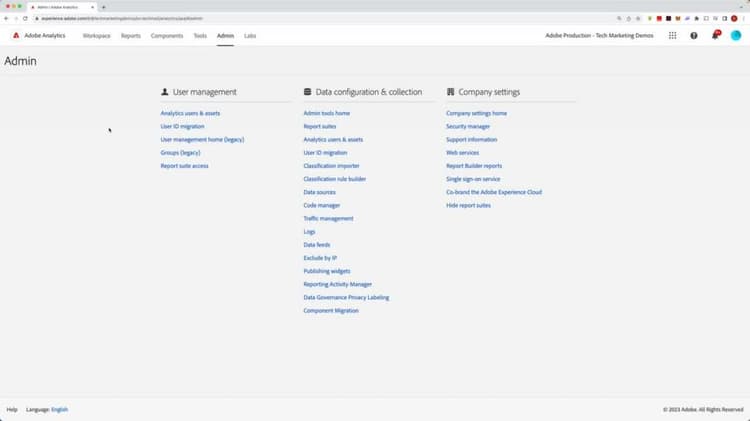This screenshot has height=421, width=750.
Task: Open Report Builder reports link
Action: [474, 166]
